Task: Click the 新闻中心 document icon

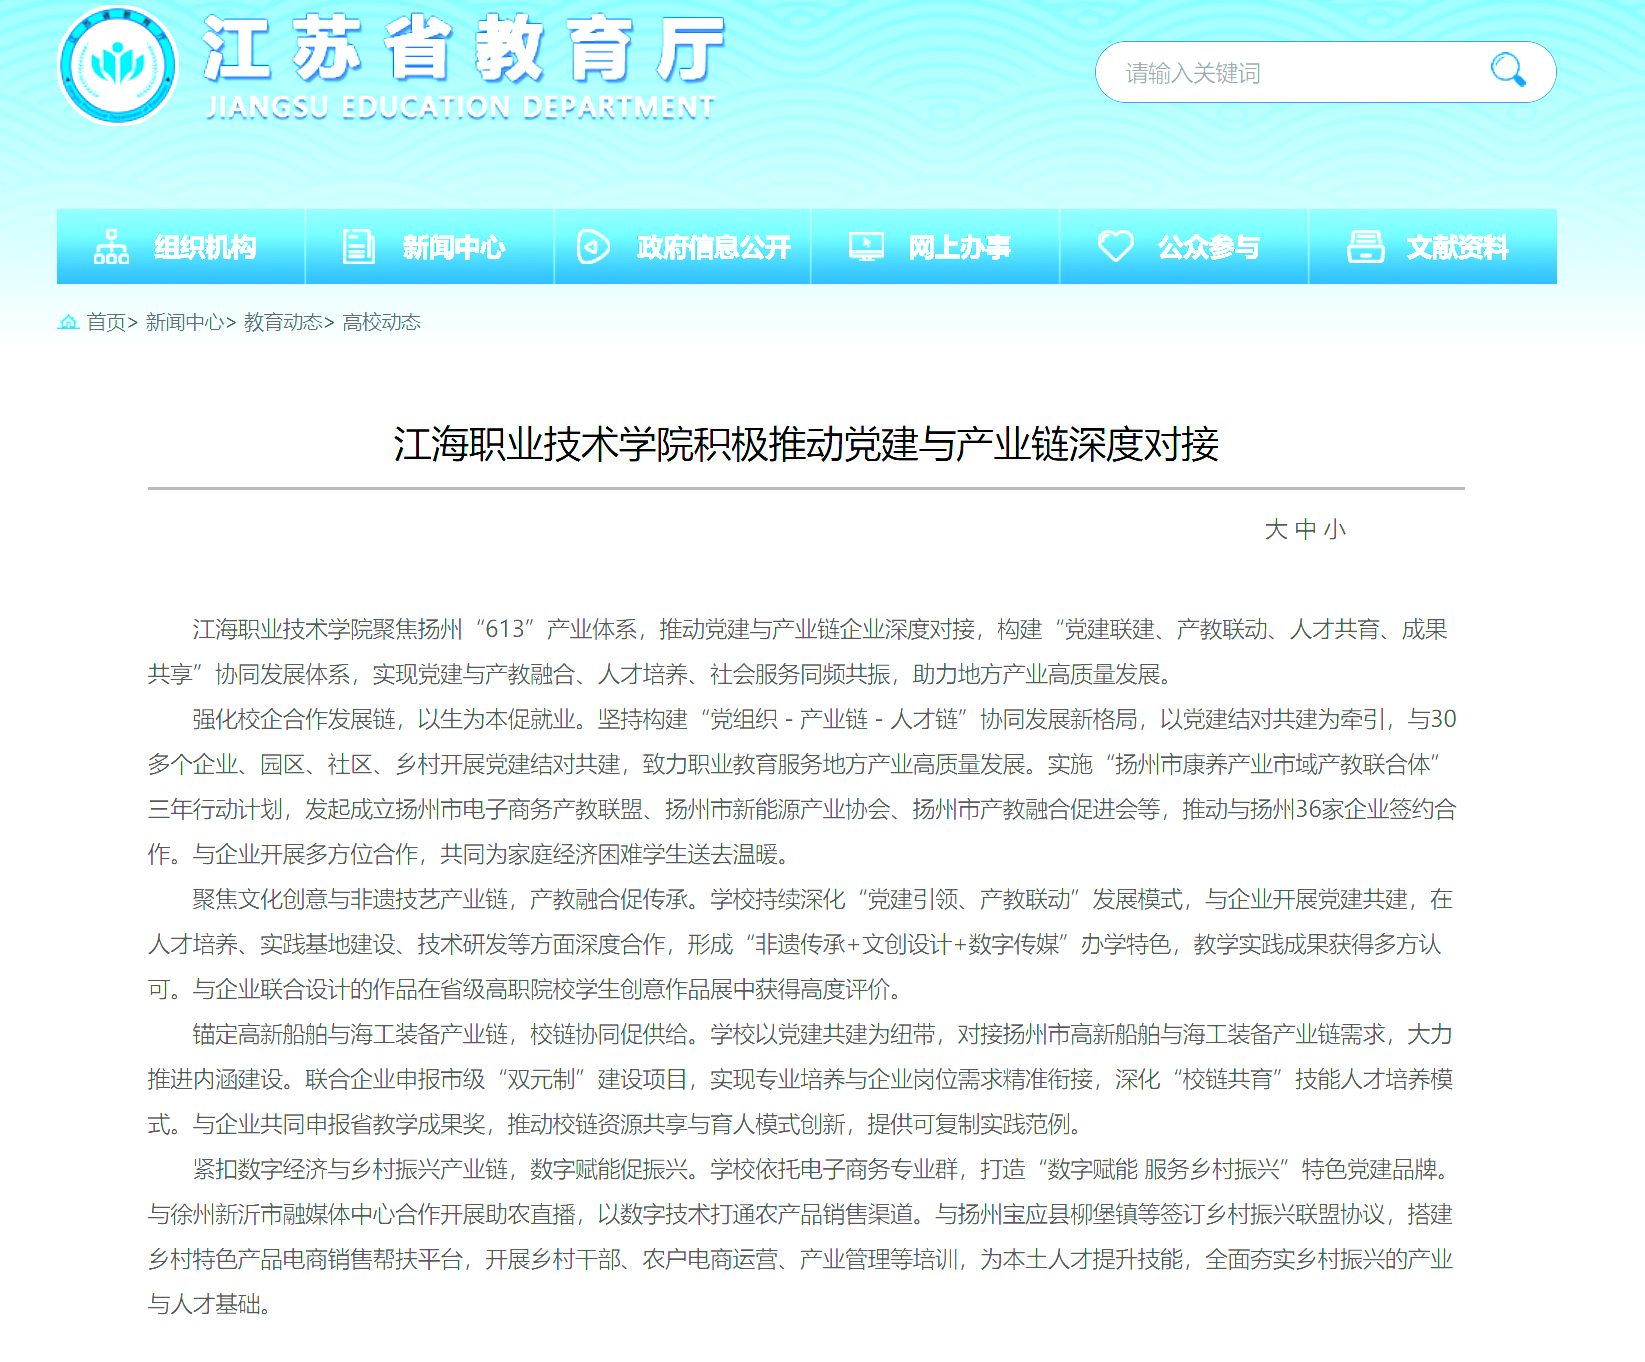Action: [358, 247]
